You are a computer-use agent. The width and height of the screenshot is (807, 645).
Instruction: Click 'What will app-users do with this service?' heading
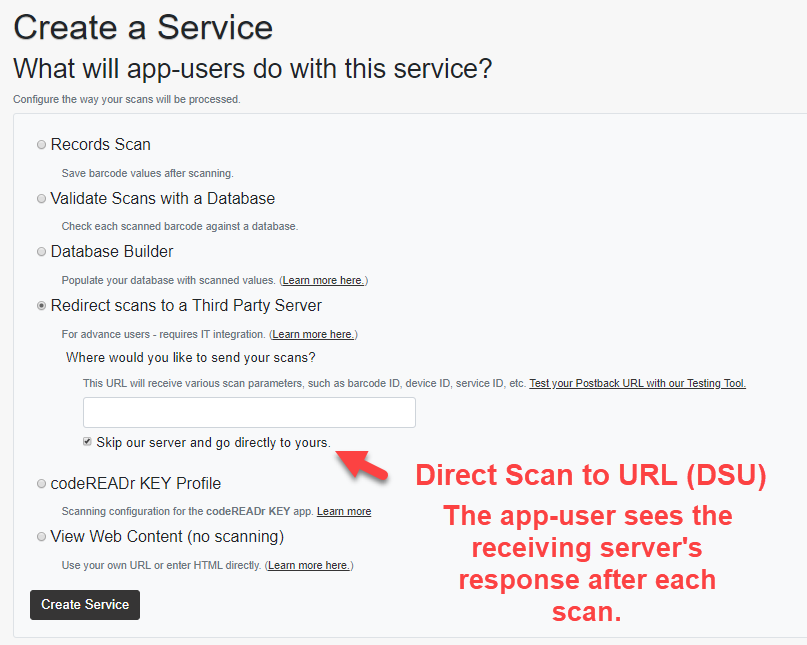coord(253,68)
